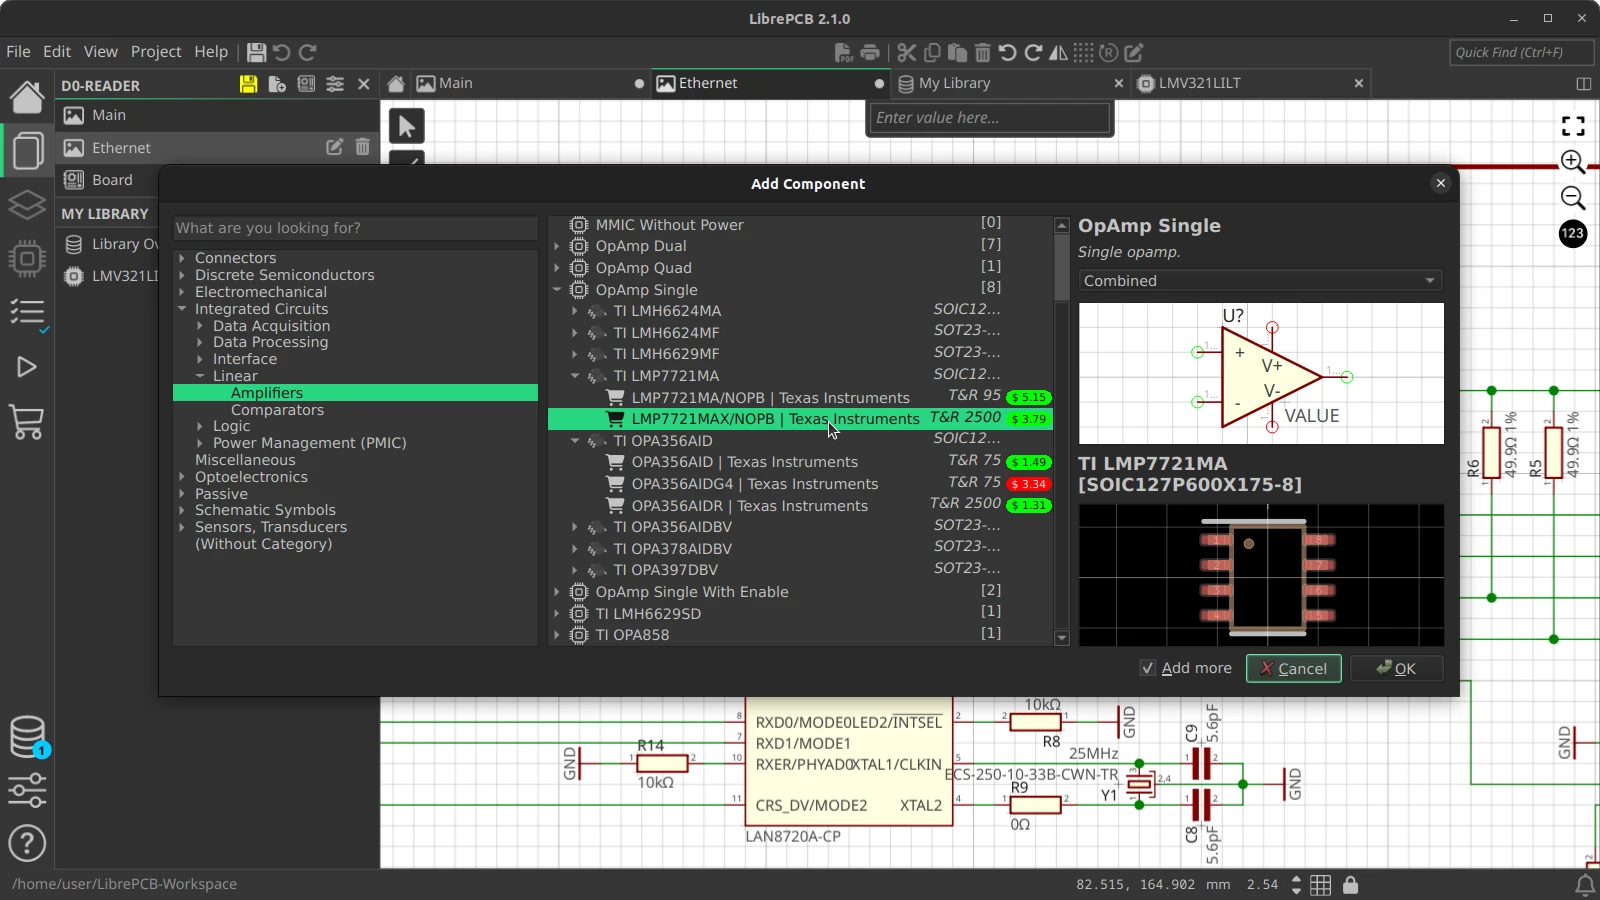Click the yellow Save Project icon
The image size is (1600, 900).
(x=248, y=84)
